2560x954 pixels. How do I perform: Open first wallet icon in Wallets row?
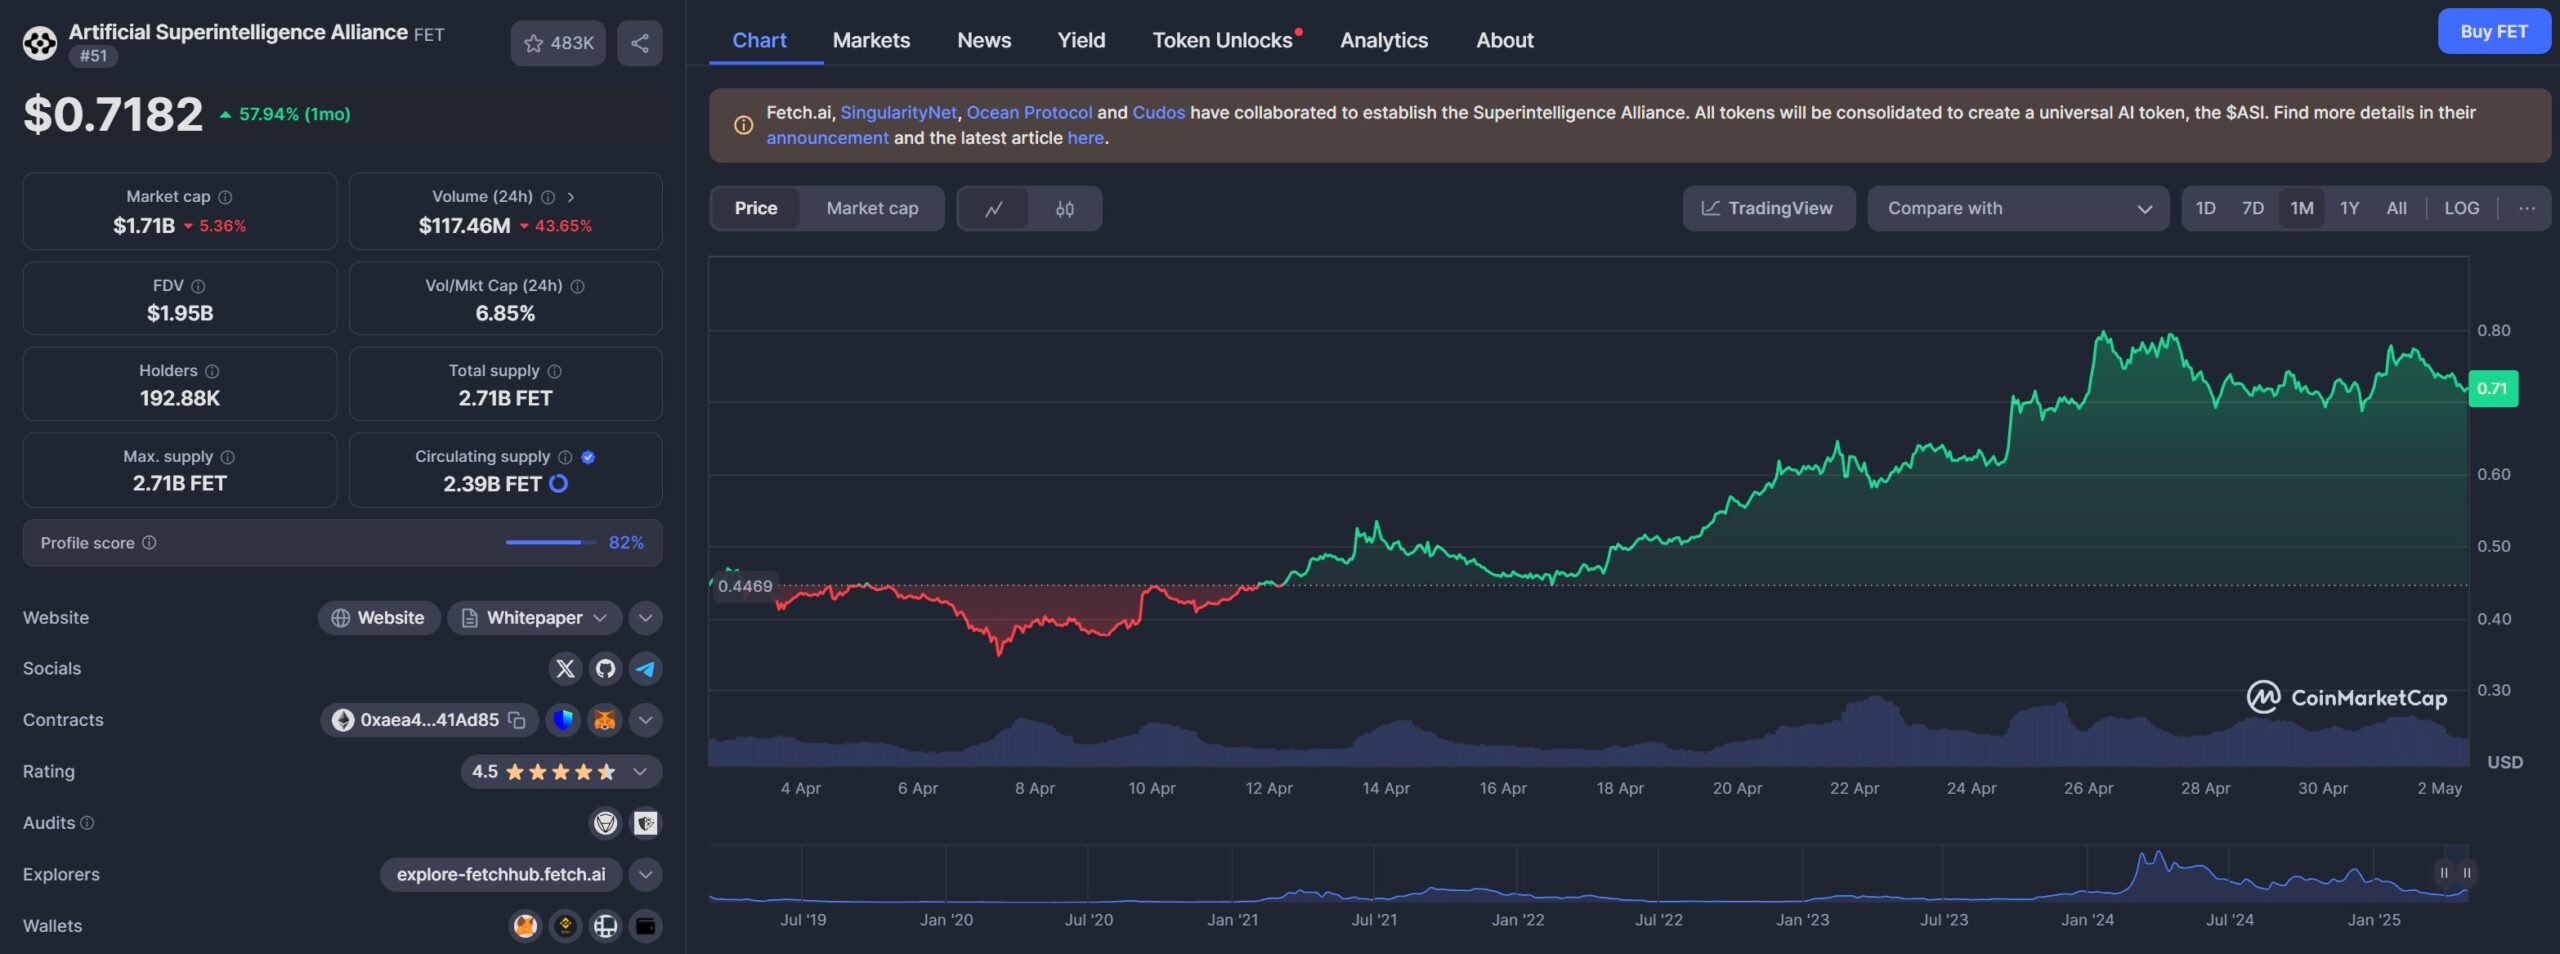tap(525, 926)
